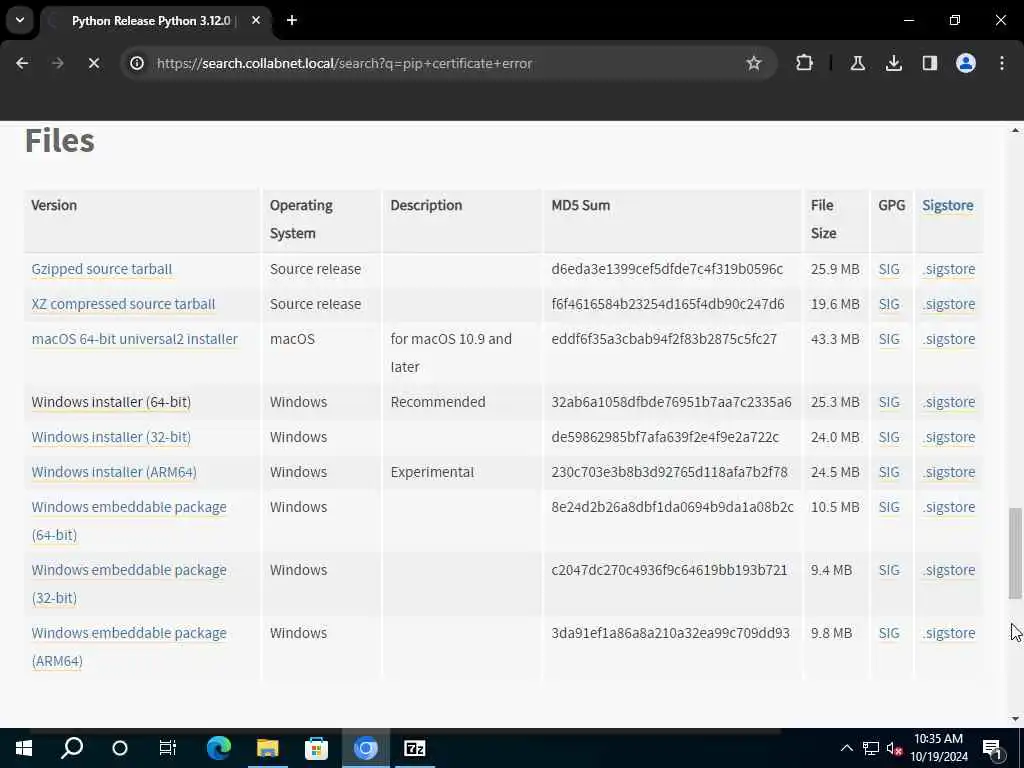Open SIG link for Windows installer (32-bit)
The width and height of the screenshot is (1024, 768).
(889, 437)
